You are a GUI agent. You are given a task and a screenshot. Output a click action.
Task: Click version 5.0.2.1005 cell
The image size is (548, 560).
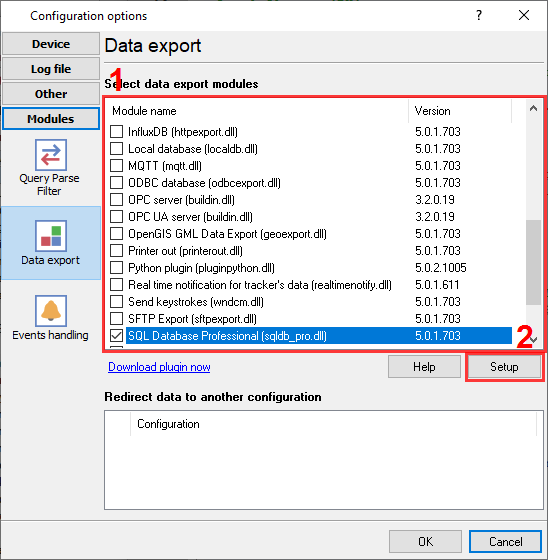440,268
